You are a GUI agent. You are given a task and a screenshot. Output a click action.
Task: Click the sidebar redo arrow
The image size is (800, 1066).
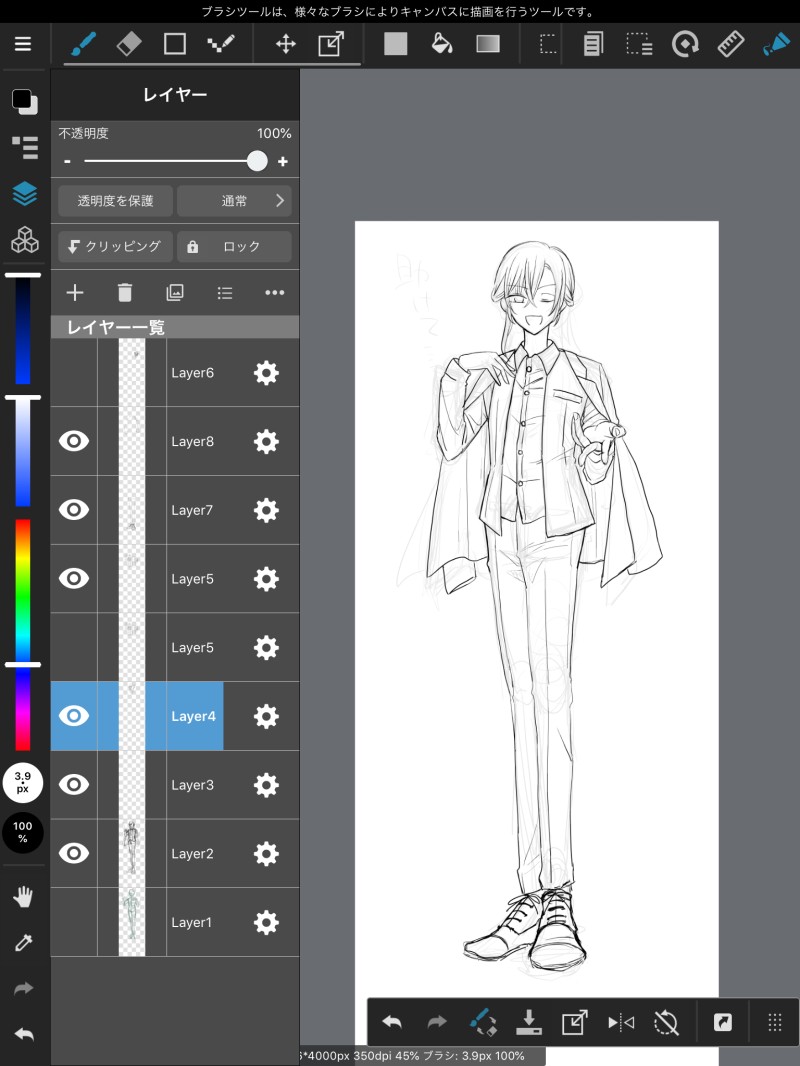click(x=23, y=988)
